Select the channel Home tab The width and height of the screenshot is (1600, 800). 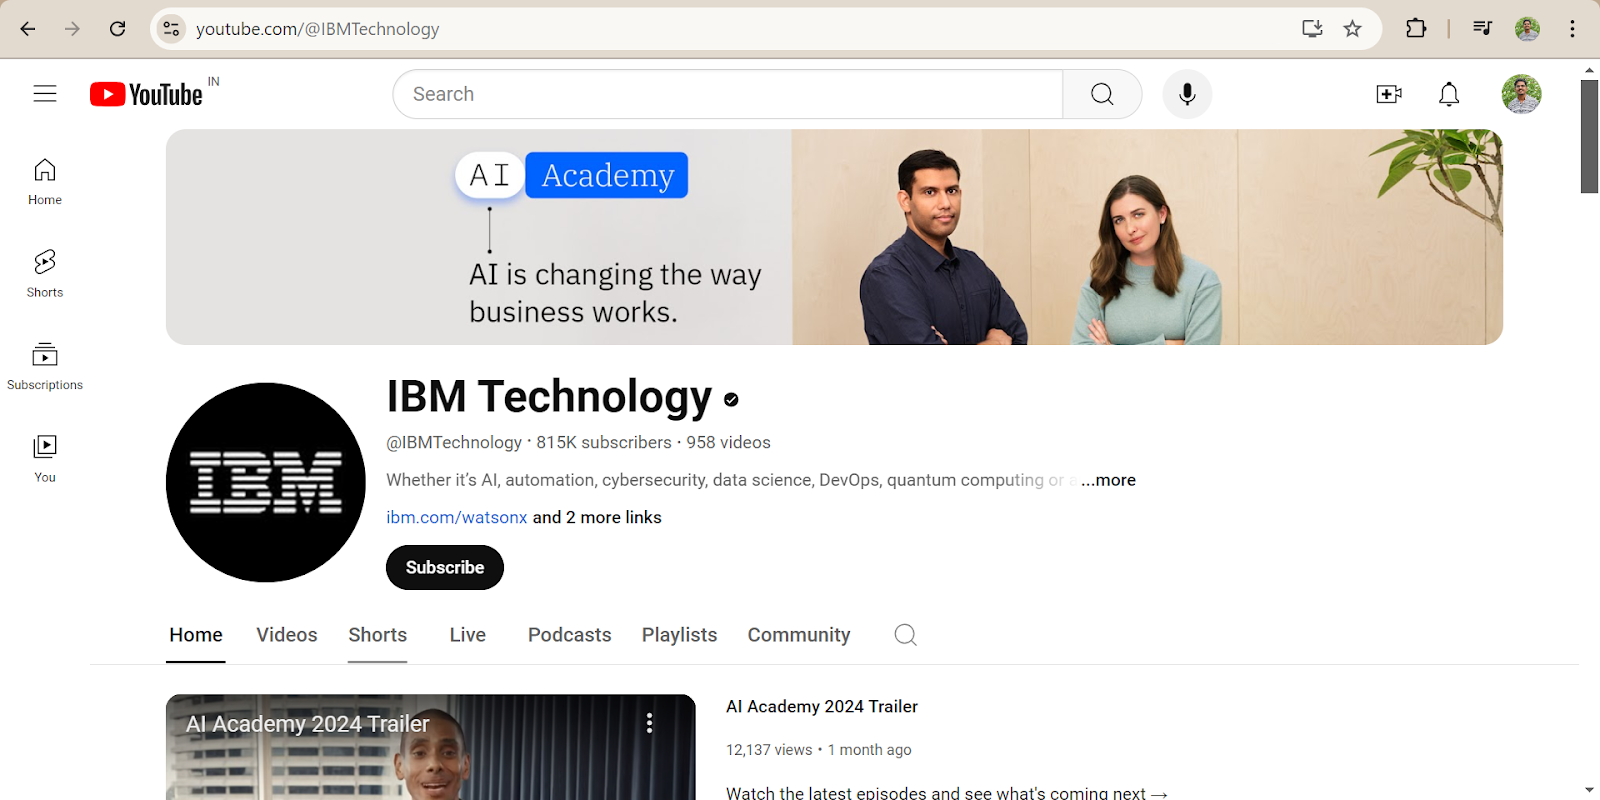point(196,635)
